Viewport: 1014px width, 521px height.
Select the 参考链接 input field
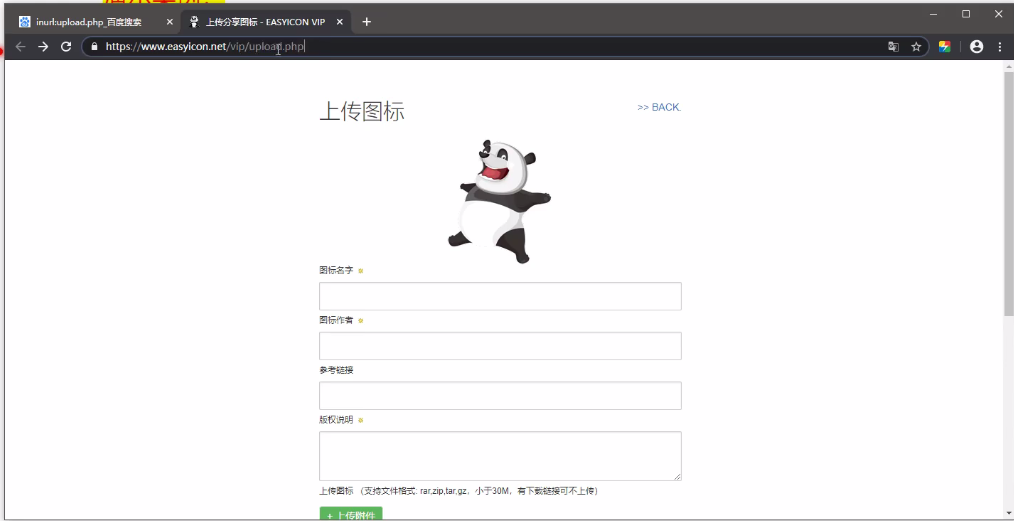(x=500, y=396)
